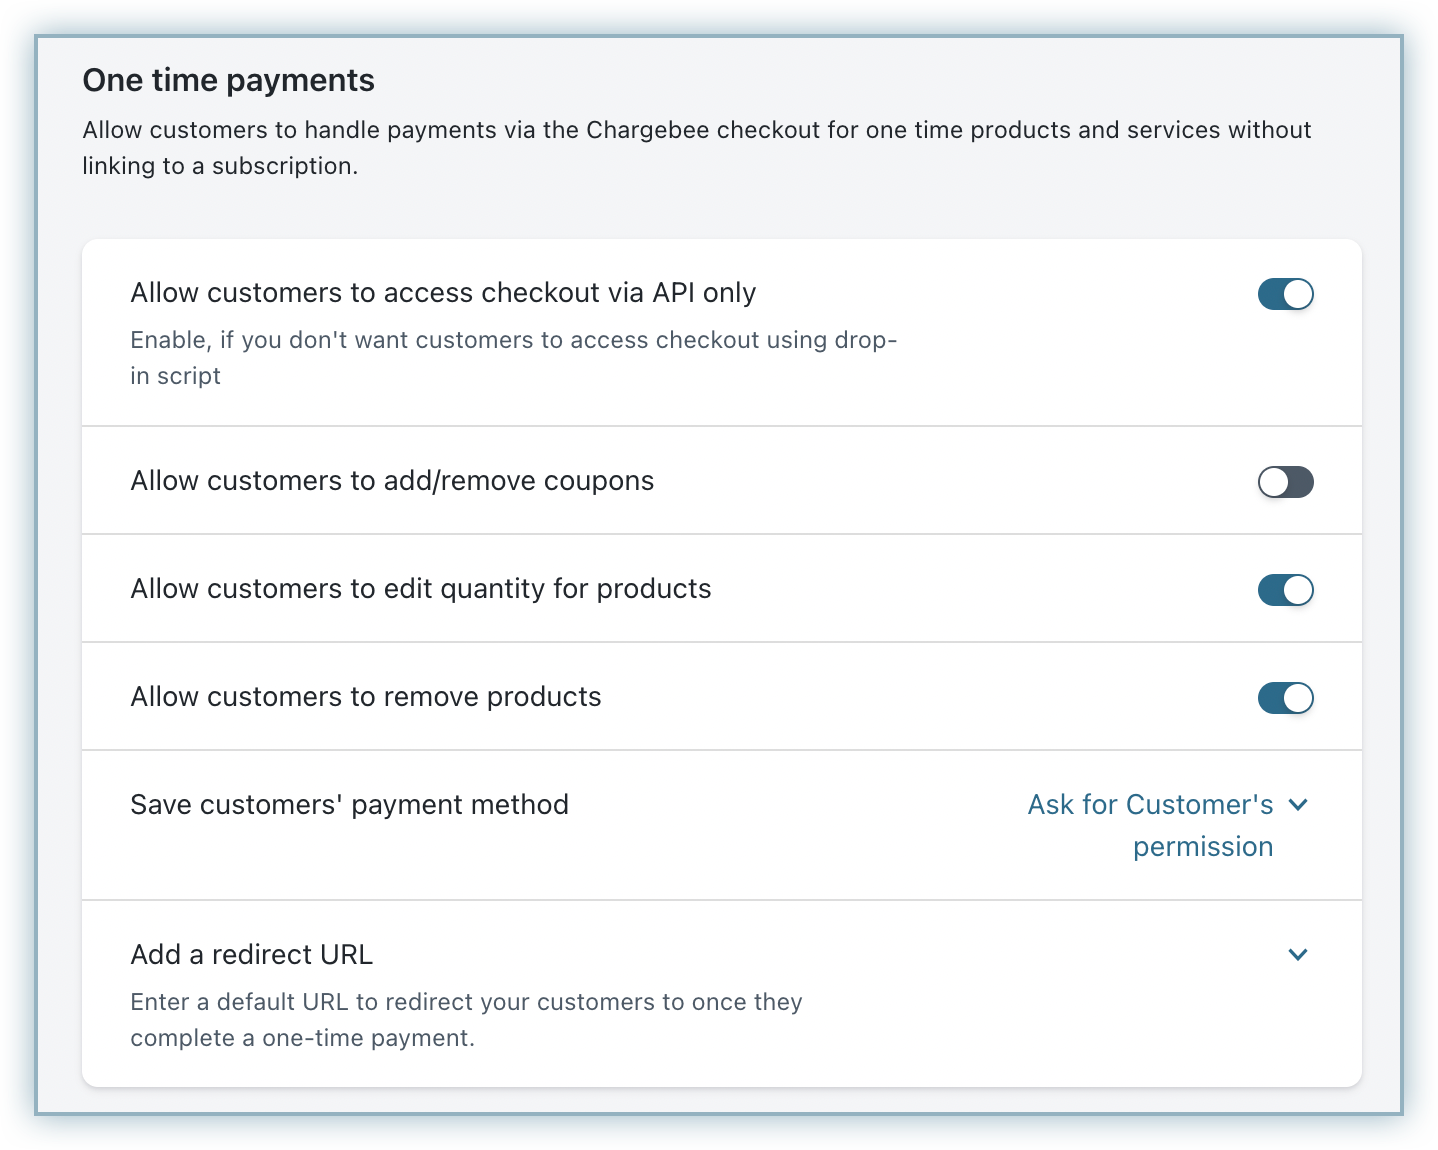Select the Allow customers to remove products label
The height and width of the screenshot is (1150, 1438).
(x=366, y=697)
